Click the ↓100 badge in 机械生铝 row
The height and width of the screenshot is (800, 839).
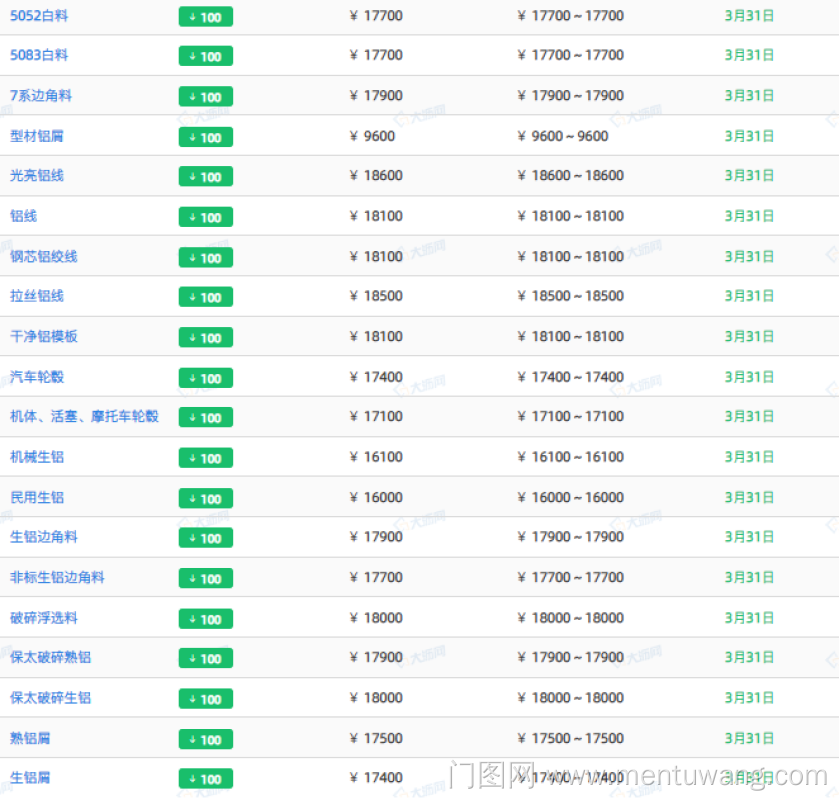pyautogui.click(x=205, y=458)
